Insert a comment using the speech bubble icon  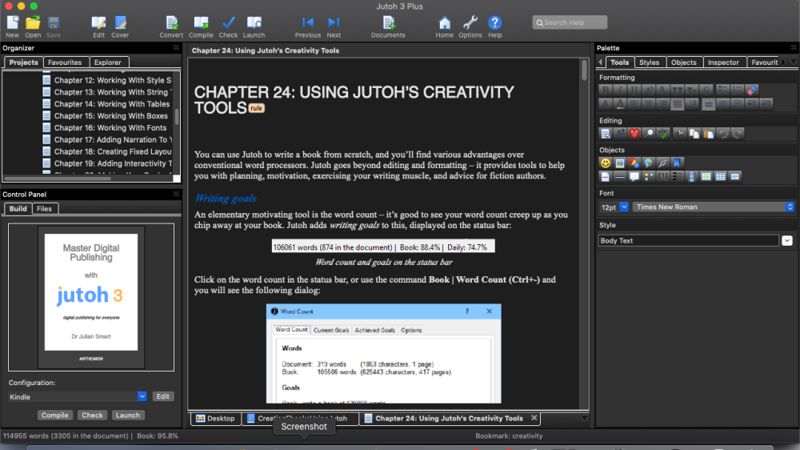click(x=634, y=177)
